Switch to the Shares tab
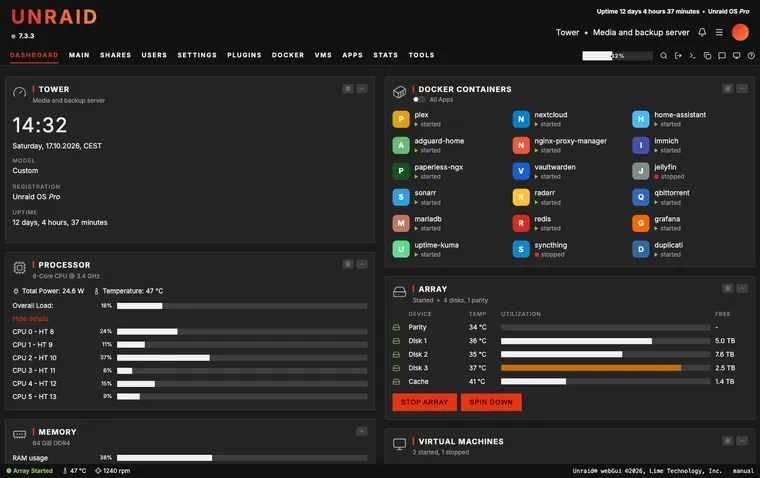The height and width of the screenshot is (478, 760). point(115,55)
